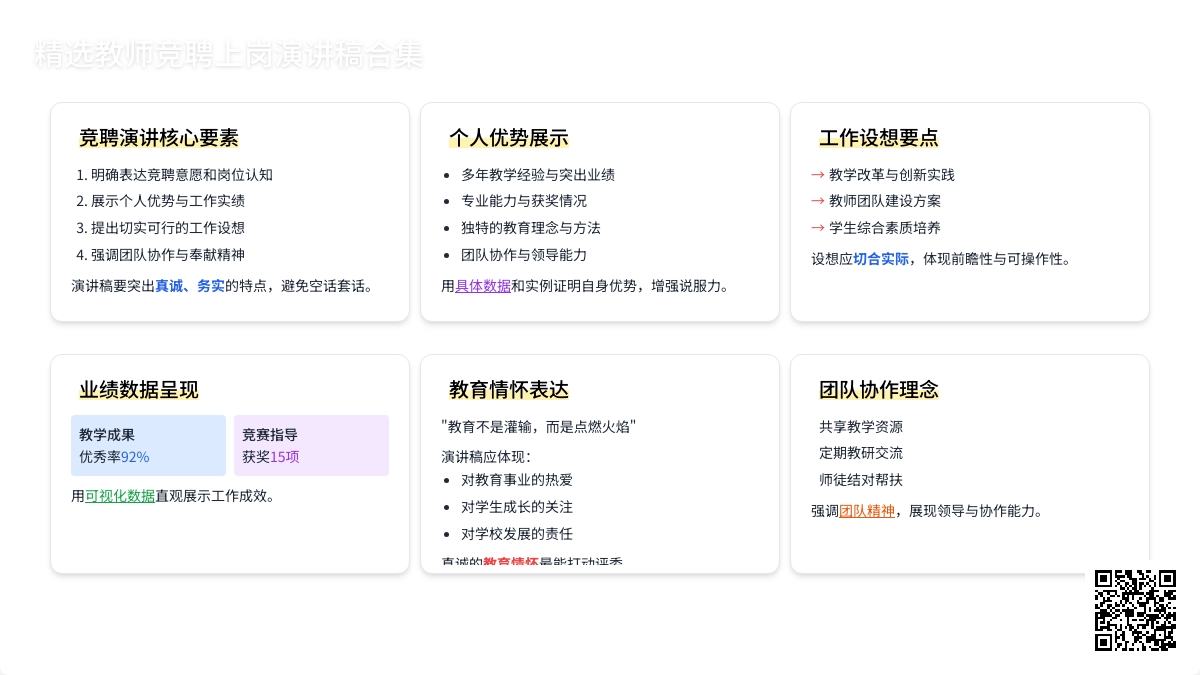The width and height of the screenshot is (1200, 675).
Task: Click text 定期教研交流
Action: point(861,453)
